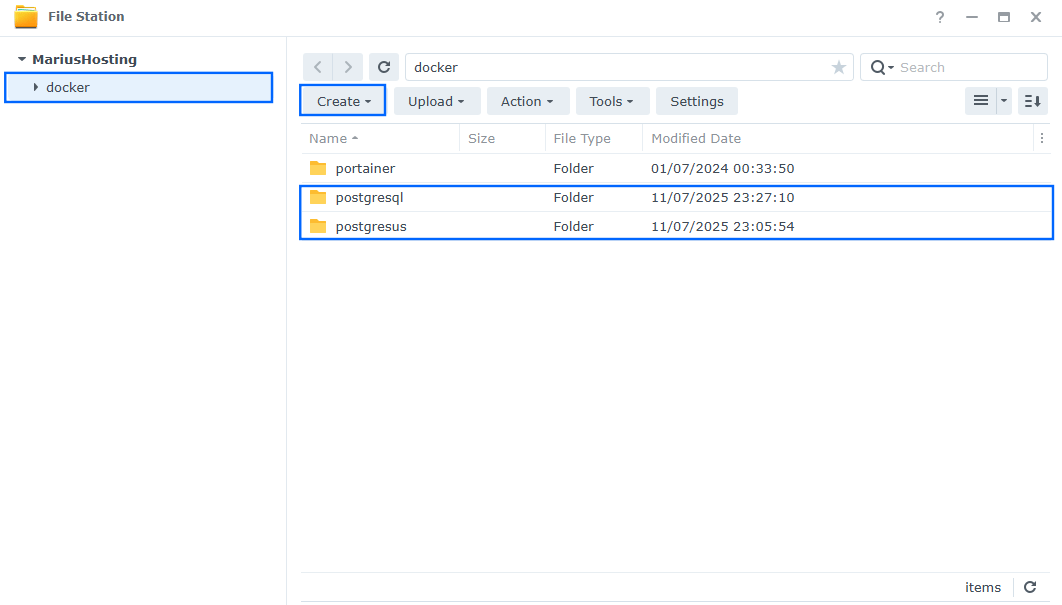This screenshot has height=605, width=1062.
Task: Sort files by clicking the Name header
Action: pyautogui.click(x=331, y=138)
